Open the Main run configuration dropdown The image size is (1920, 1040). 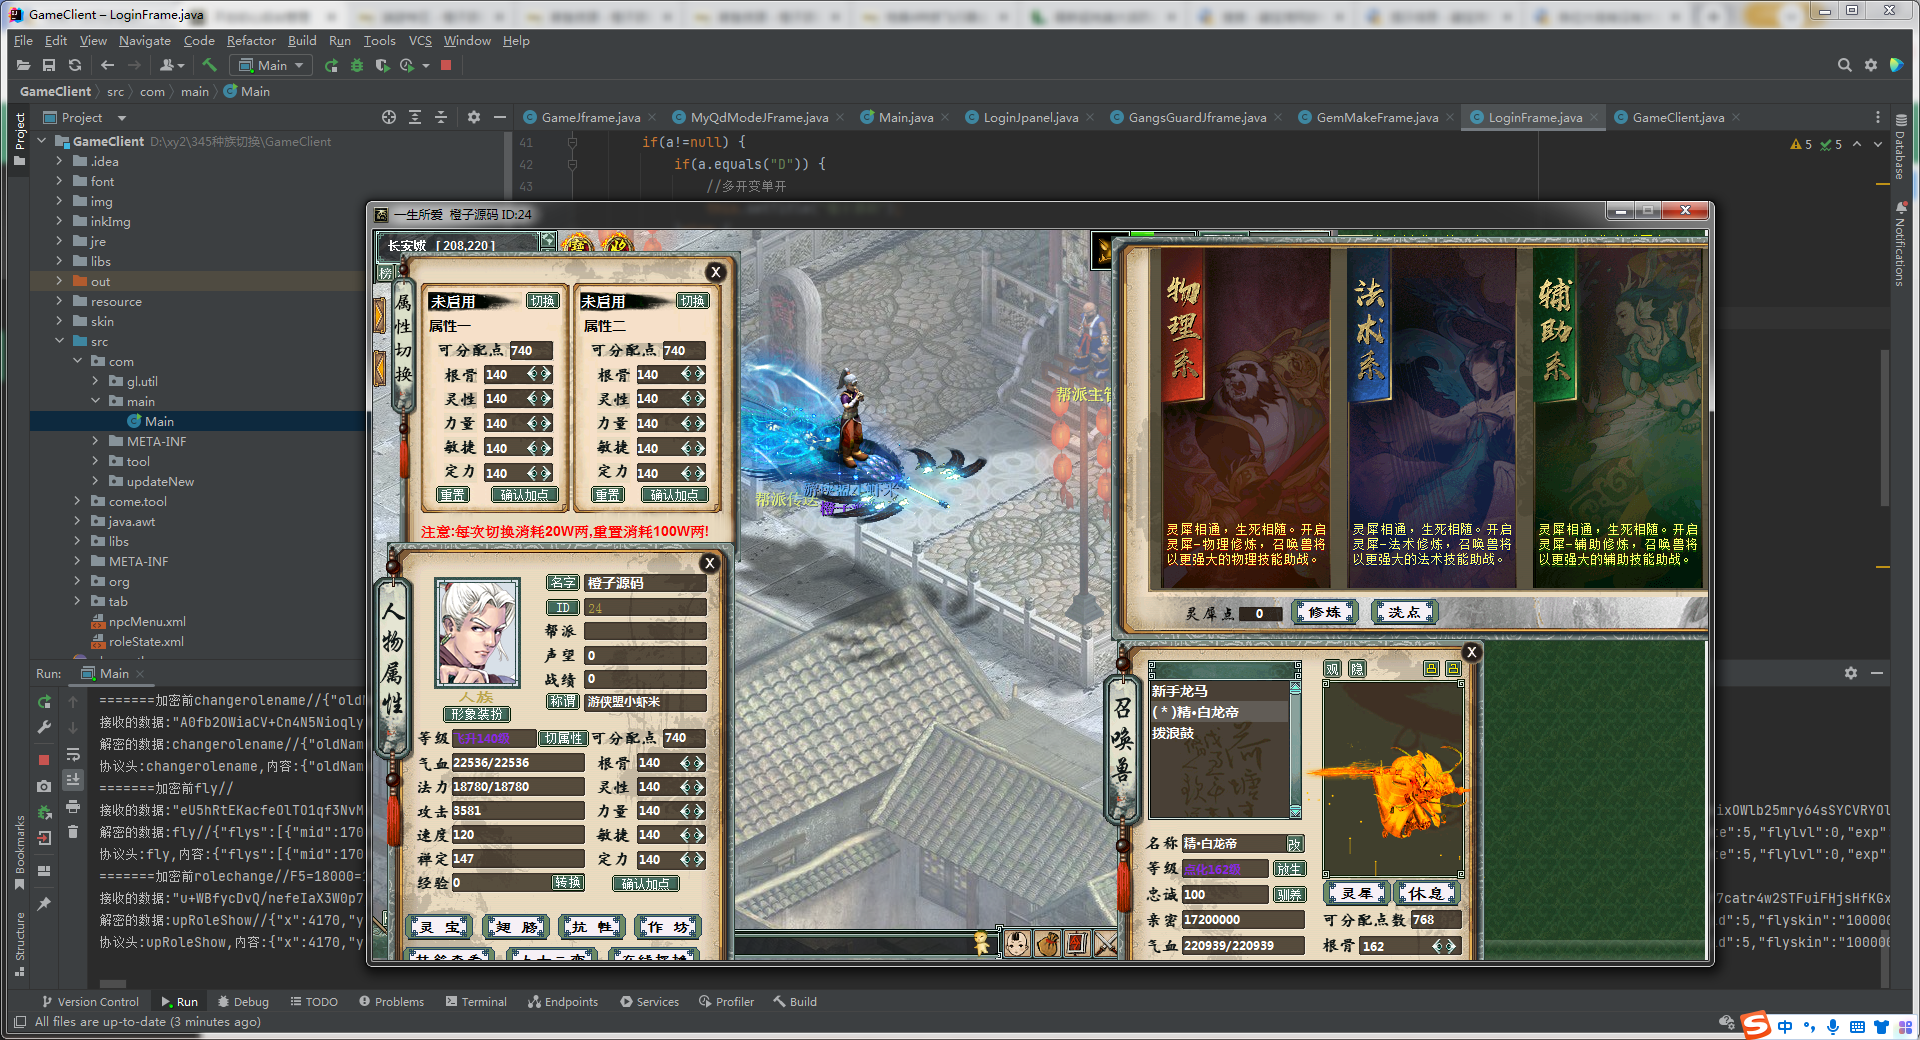(x=271, y=65)
